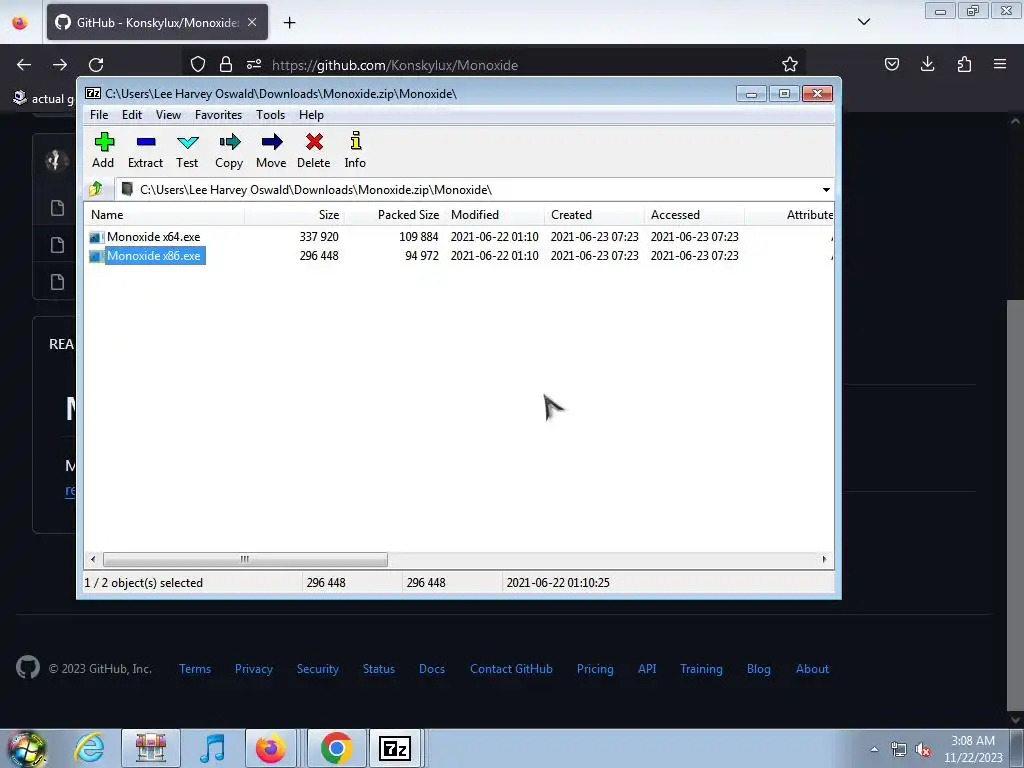
Task: Click the 7-Zip address path field
Action: pos(468,190)
